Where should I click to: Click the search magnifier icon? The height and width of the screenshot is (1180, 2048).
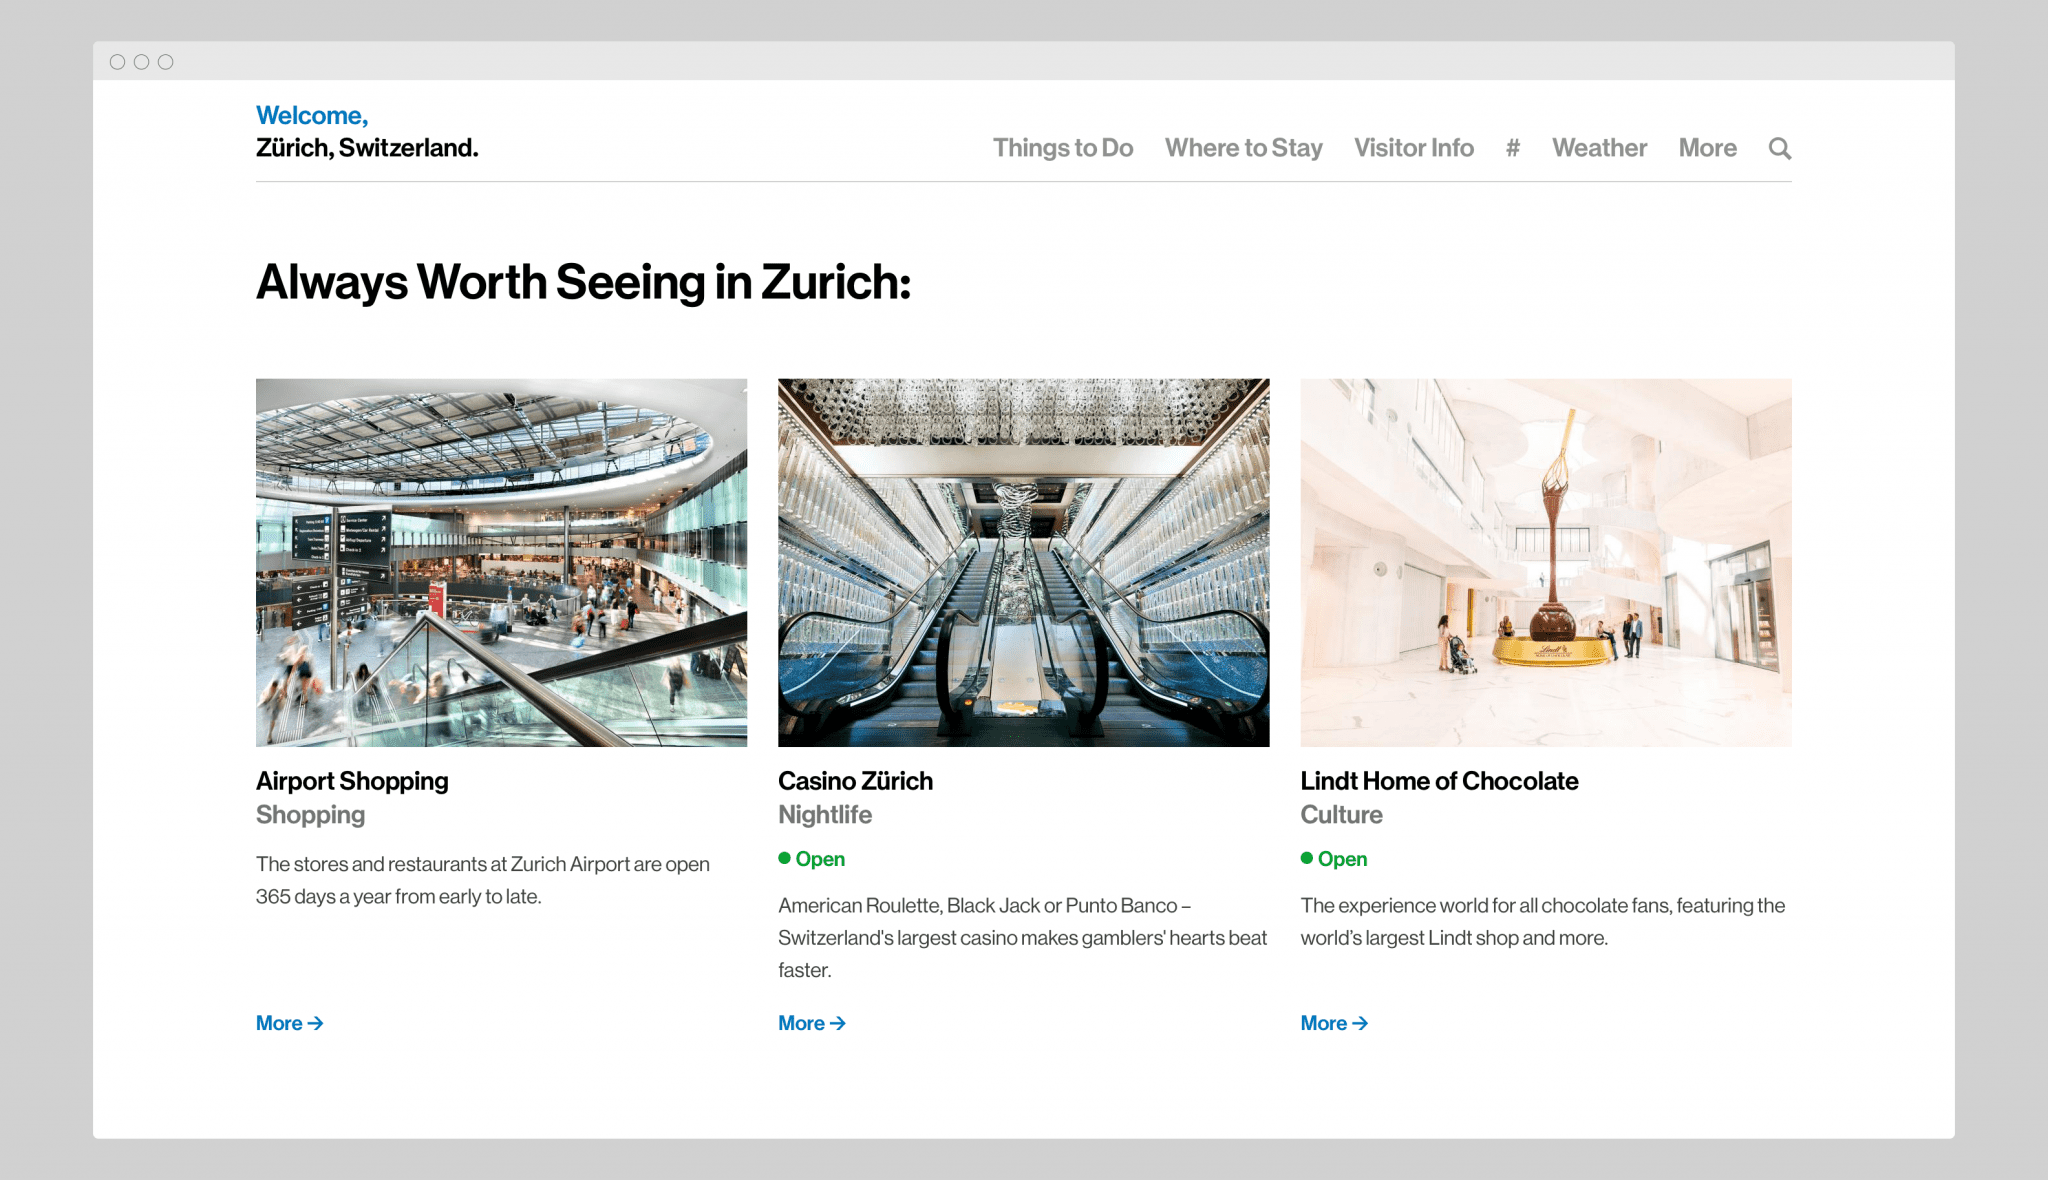click(x=1779, y=148)
